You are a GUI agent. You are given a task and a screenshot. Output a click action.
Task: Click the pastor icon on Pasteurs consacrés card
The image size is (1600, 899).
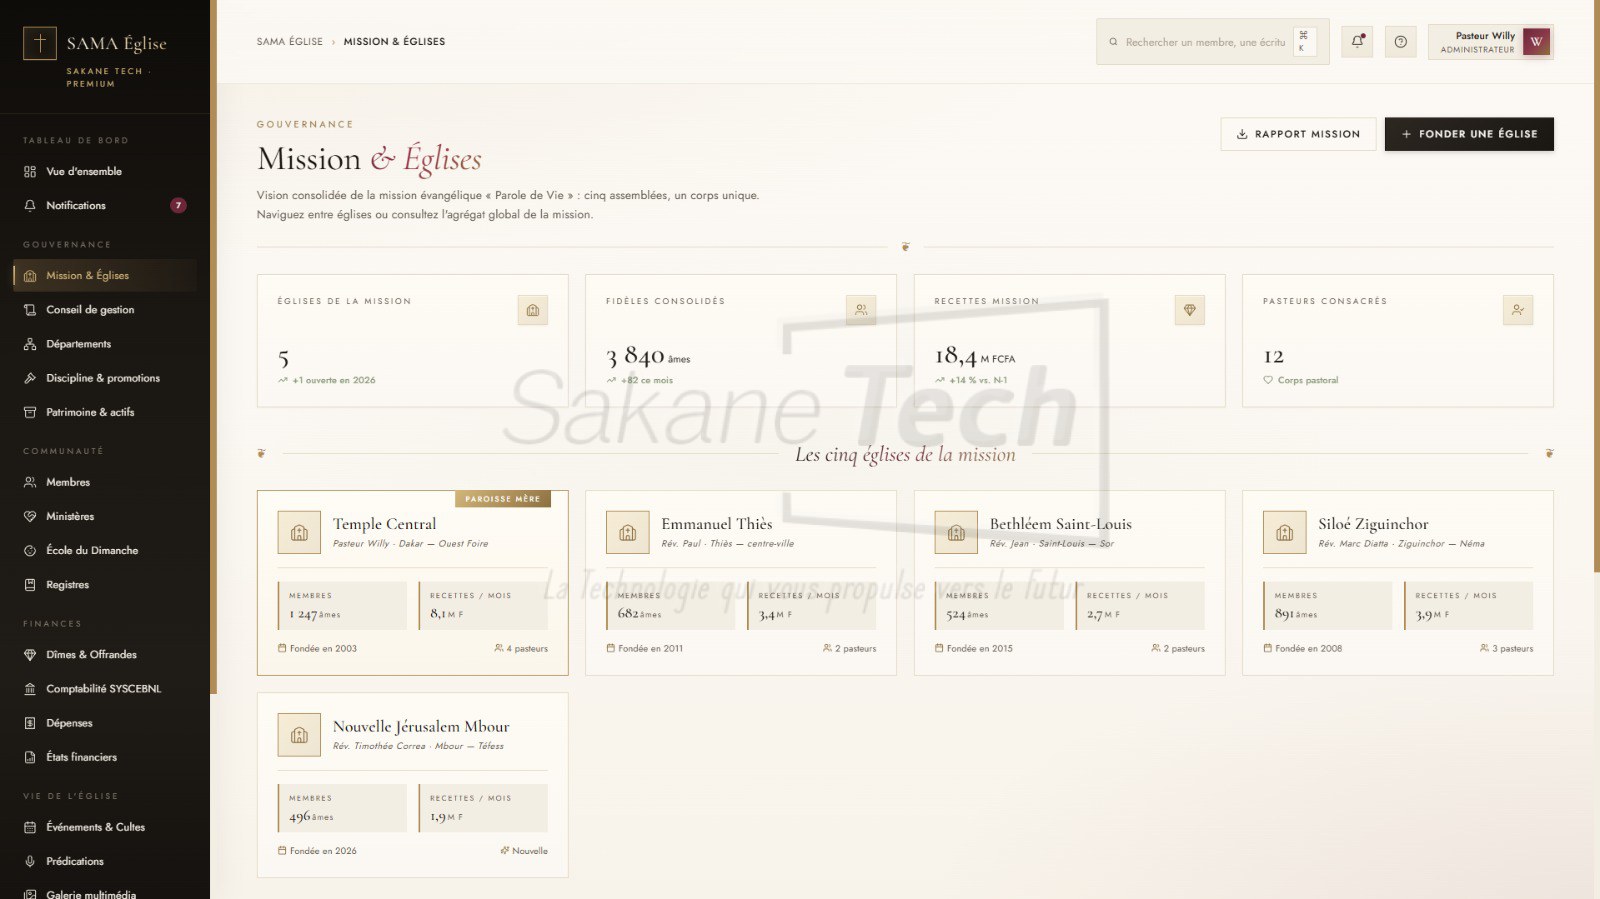1518,310
